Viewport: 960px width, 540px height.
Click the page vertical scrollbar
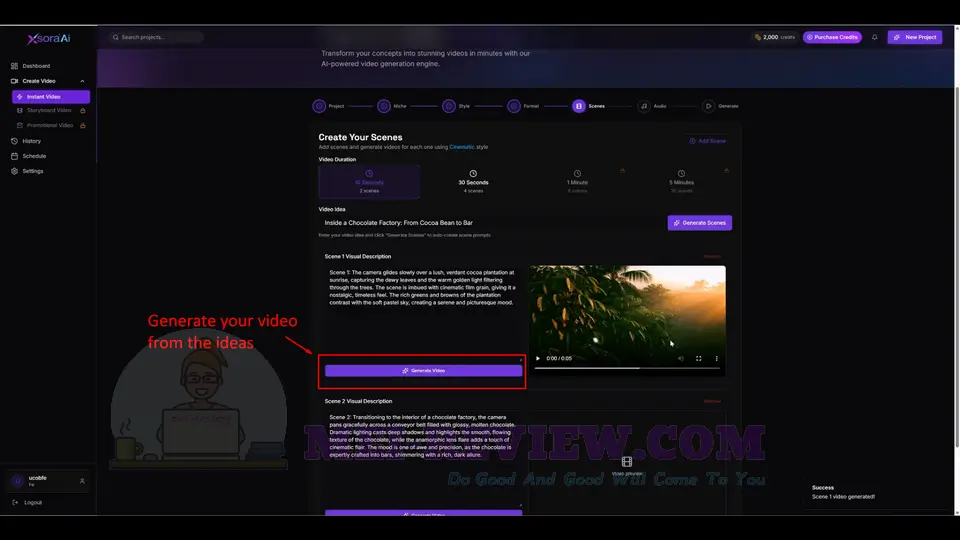pos(957,266)
